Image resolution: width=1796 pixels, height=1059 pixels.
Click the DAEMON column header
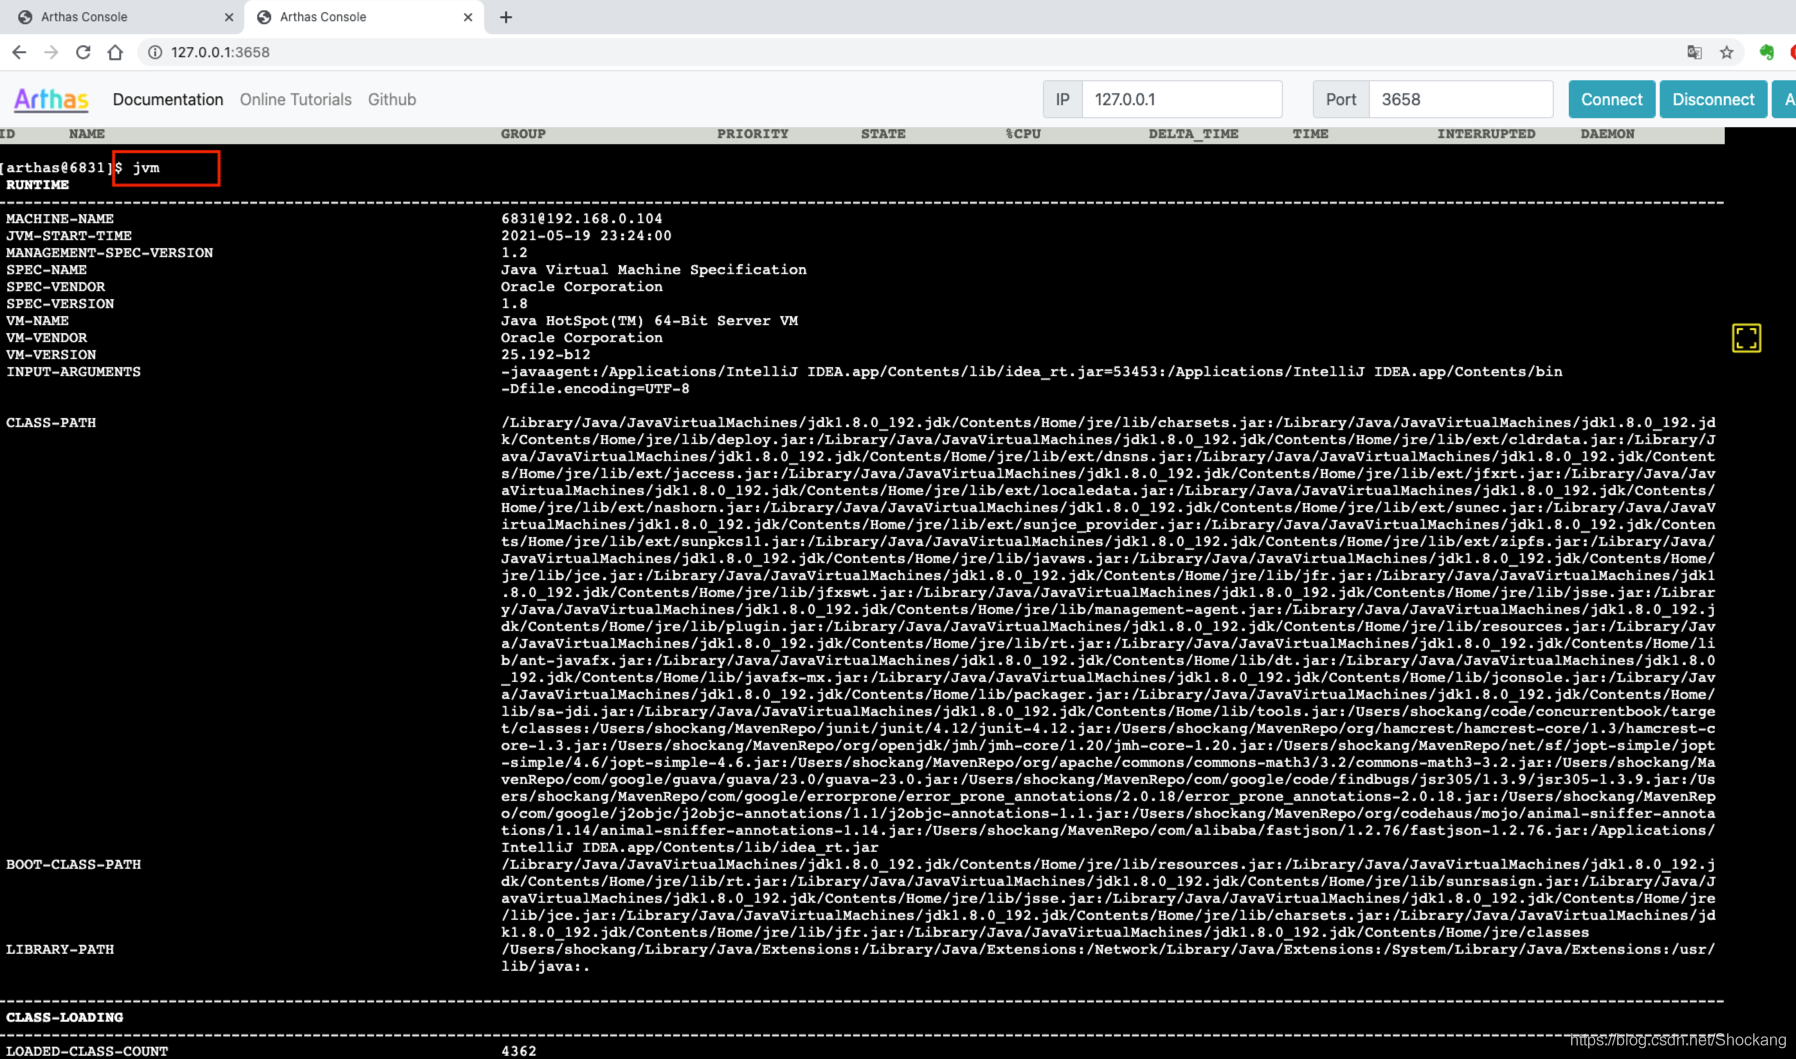[1607, 134]
